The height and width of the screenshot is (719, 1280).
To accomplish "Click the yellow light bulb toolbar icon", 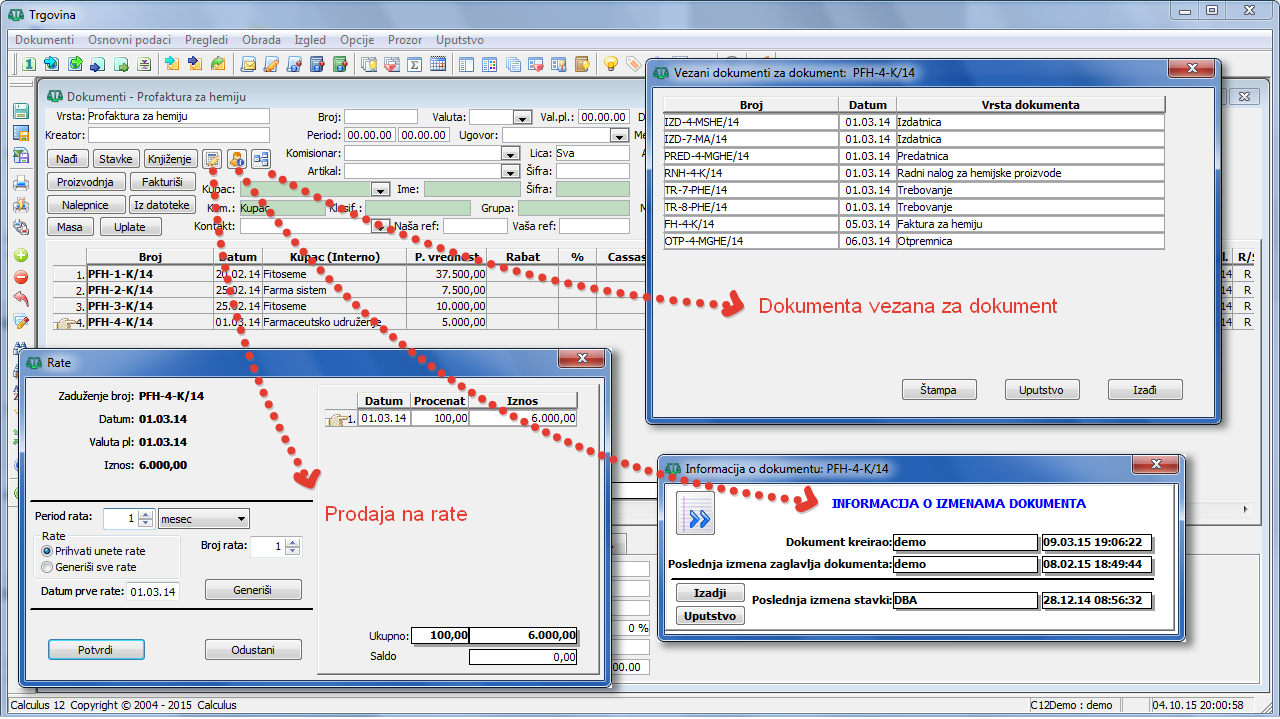I will coord(610,65).
